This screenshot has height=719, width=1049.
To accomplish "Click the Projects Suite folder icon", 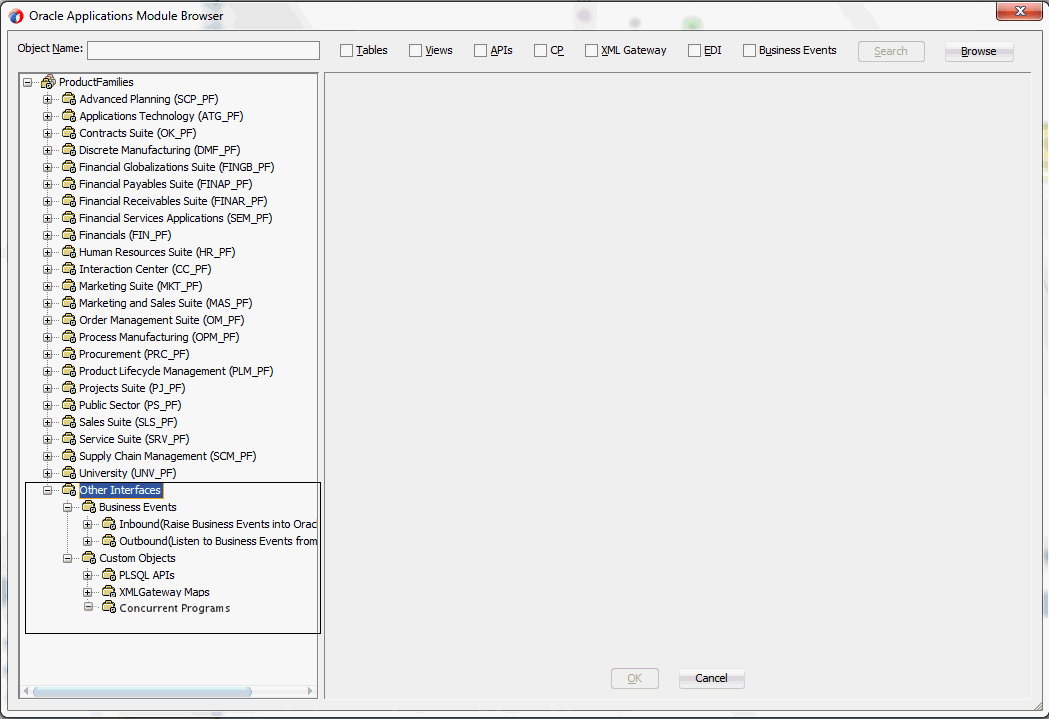I will [69, 388].
